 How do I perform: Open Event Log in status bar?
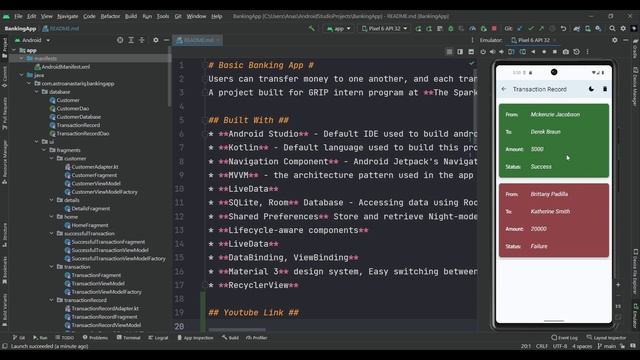(x=564, y=338)
